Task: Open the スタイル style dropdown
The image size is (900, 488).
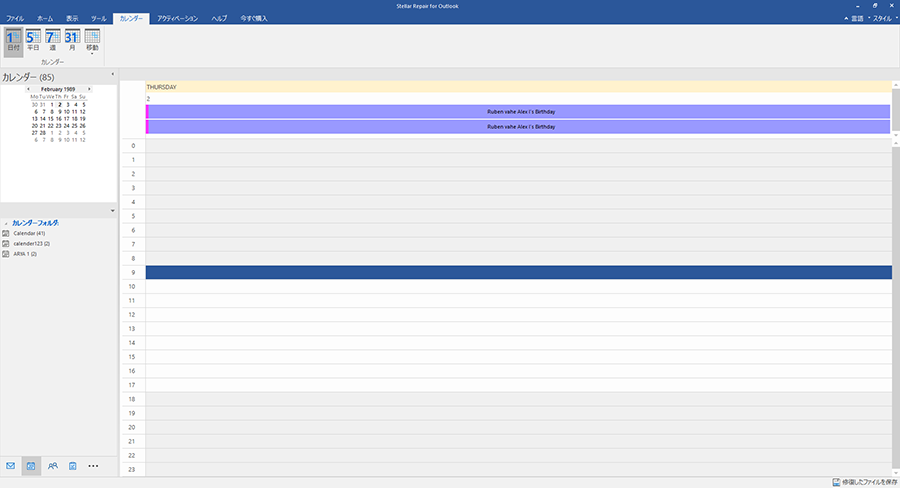Action: pos(880,19)
